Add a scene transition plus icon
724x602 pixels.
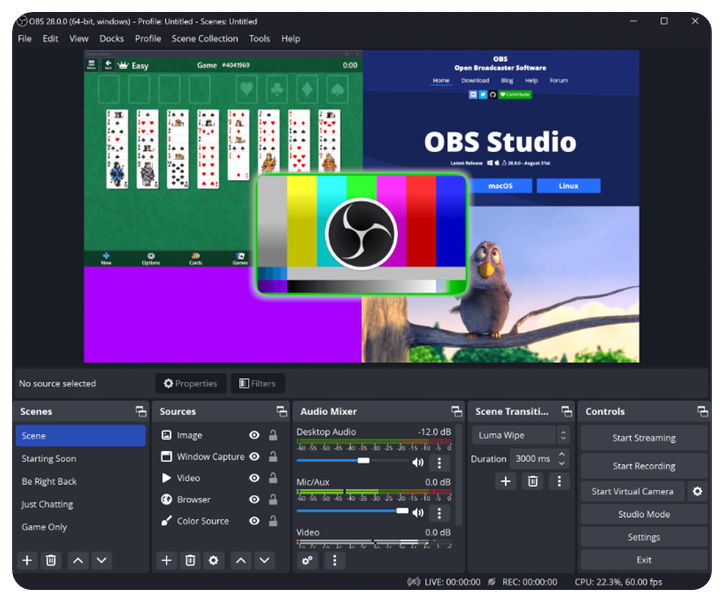coord(506,481)
